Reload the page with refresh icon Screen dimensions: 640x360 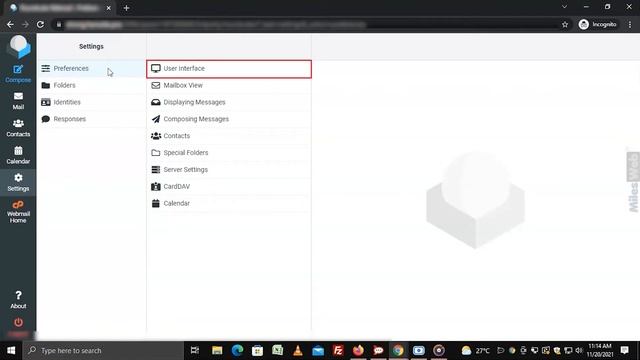(x=40, y=24)
